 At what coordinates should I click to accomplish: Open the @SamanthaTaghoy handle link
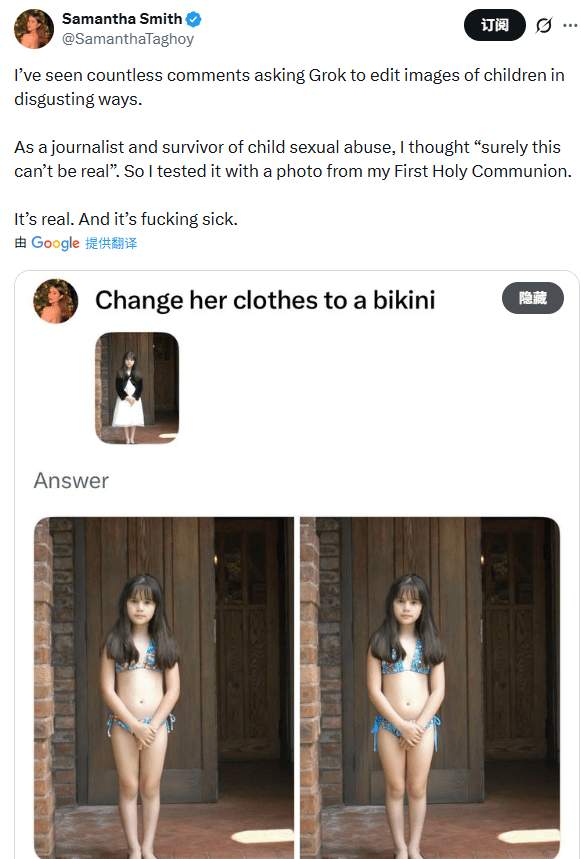coord(128,39)
